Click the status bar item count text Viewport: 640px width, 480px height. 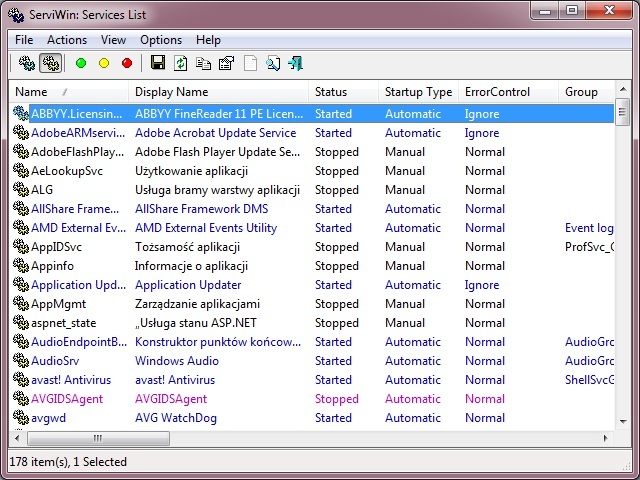tap(68, 462)
